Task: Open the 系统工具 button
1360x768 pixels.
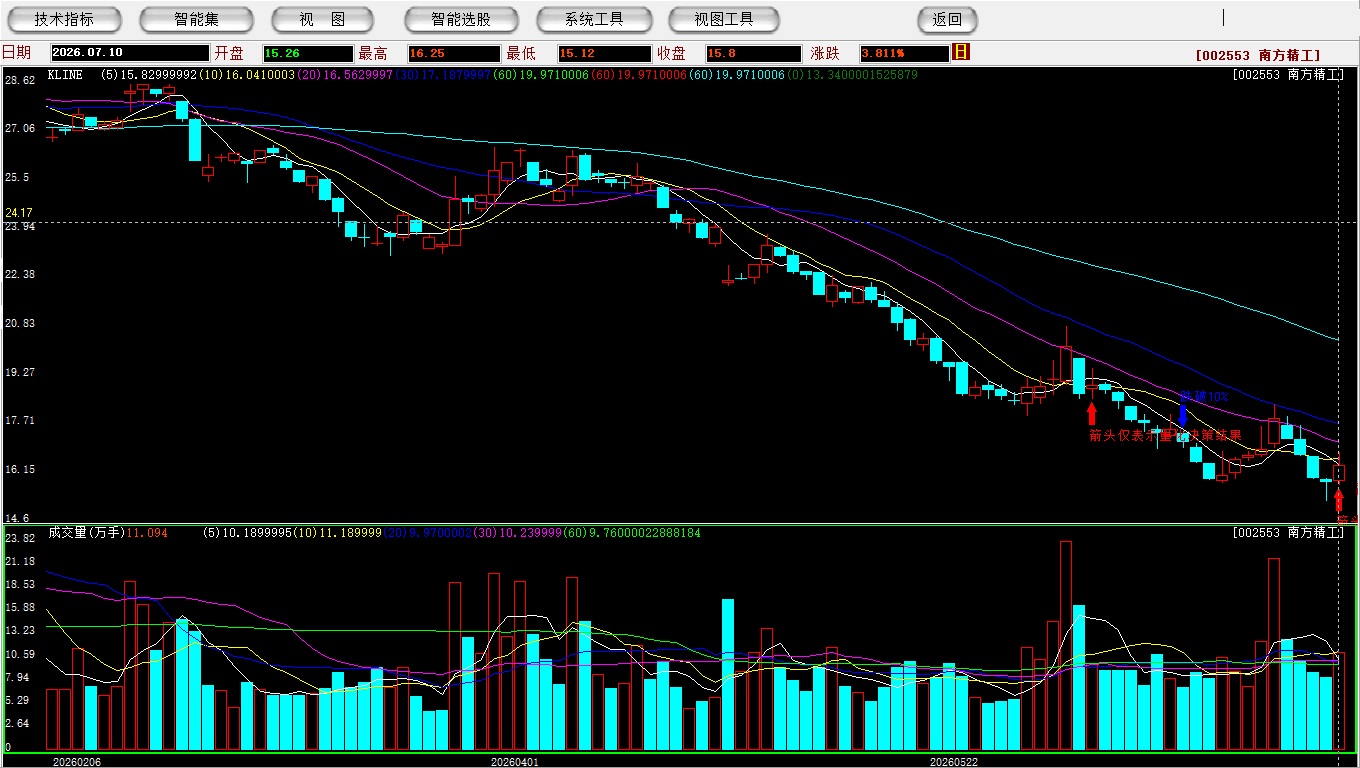Action: [x=594, y=19]
